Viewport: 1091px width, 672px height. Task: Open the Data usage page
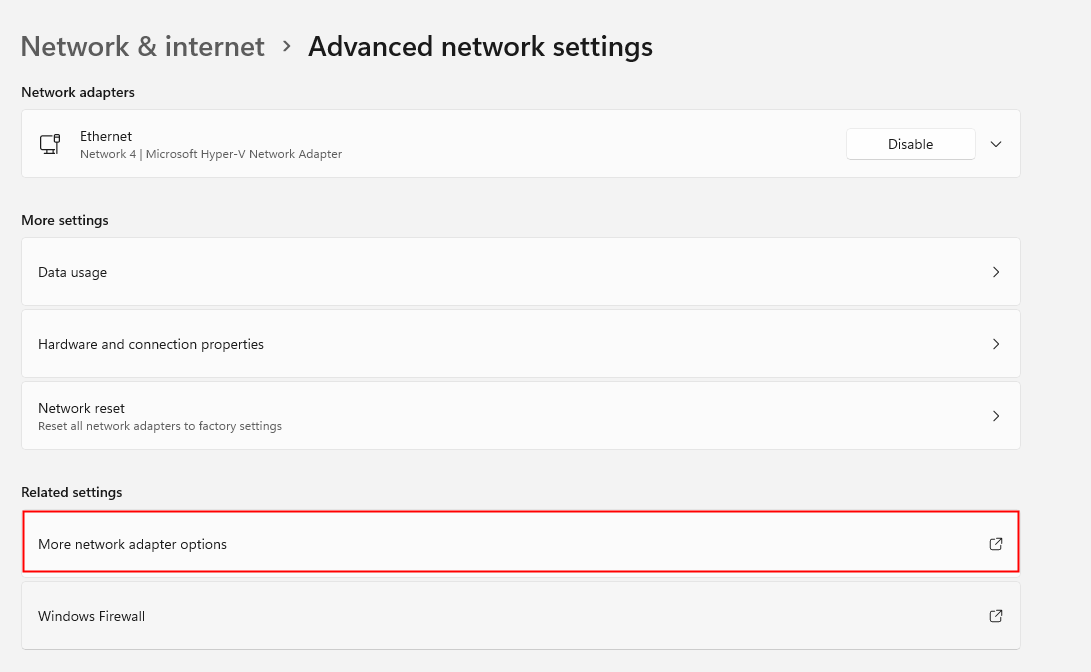pyautogui.click(x=520, y=271)
